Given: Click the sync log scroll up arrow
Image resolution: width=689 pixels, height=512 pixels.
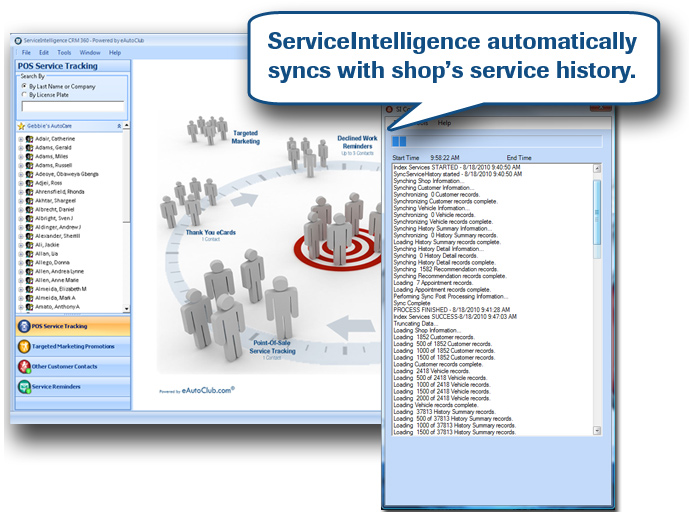Looking at the screenshot, I should (x=597, y=168).
